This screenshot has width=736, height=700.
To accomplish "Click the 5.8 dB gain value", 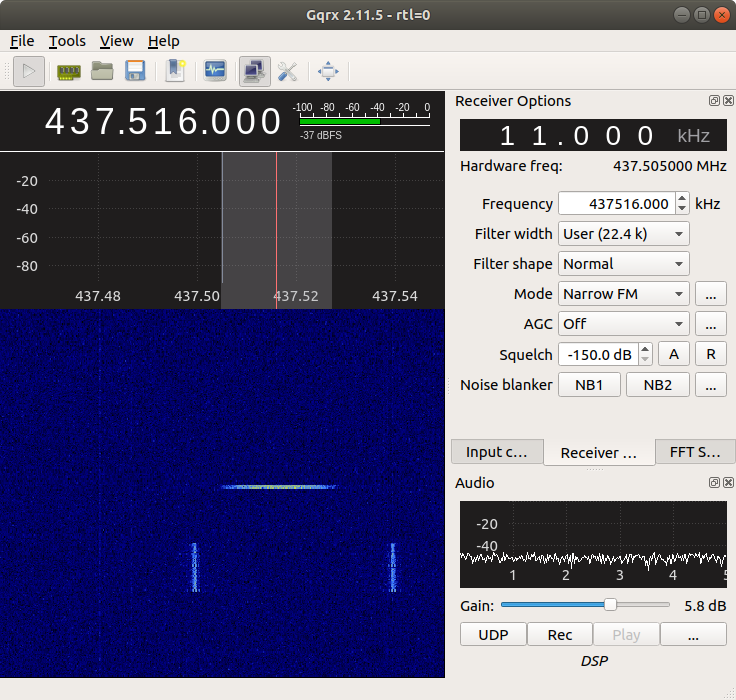I will (705, 606).
